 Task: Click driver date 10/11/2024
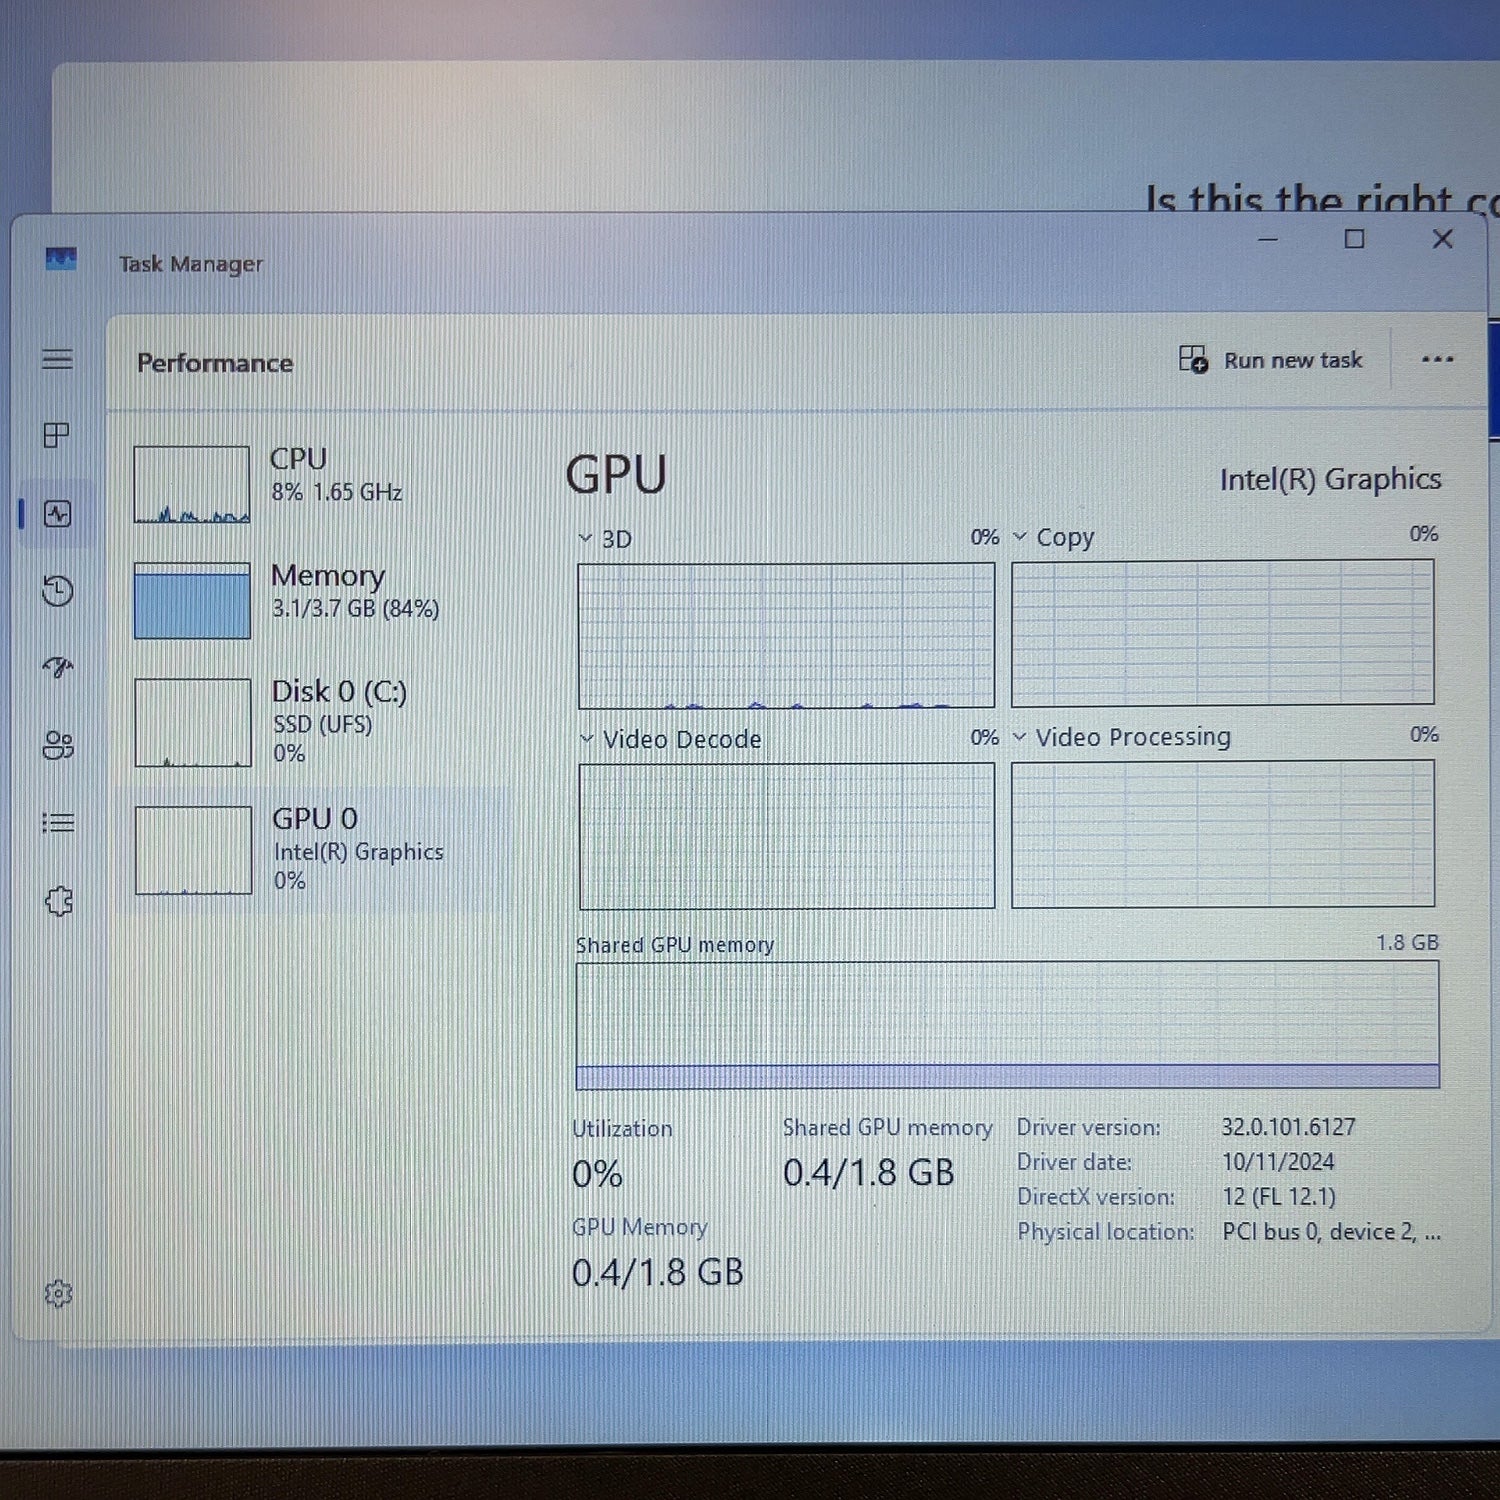[1278, 1162]
